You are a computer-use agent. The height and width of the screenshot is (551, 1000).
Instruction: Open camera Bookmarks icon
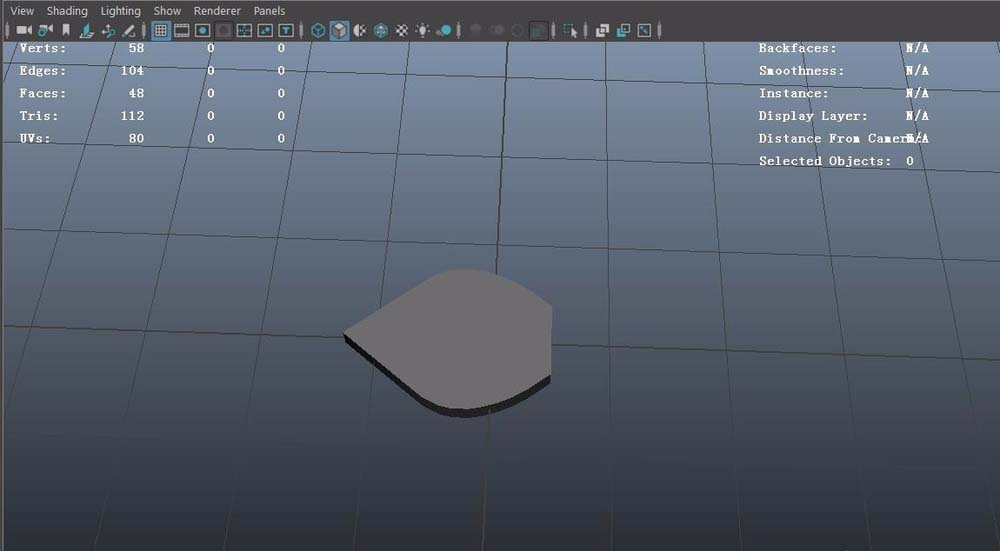tap(66, 30)
